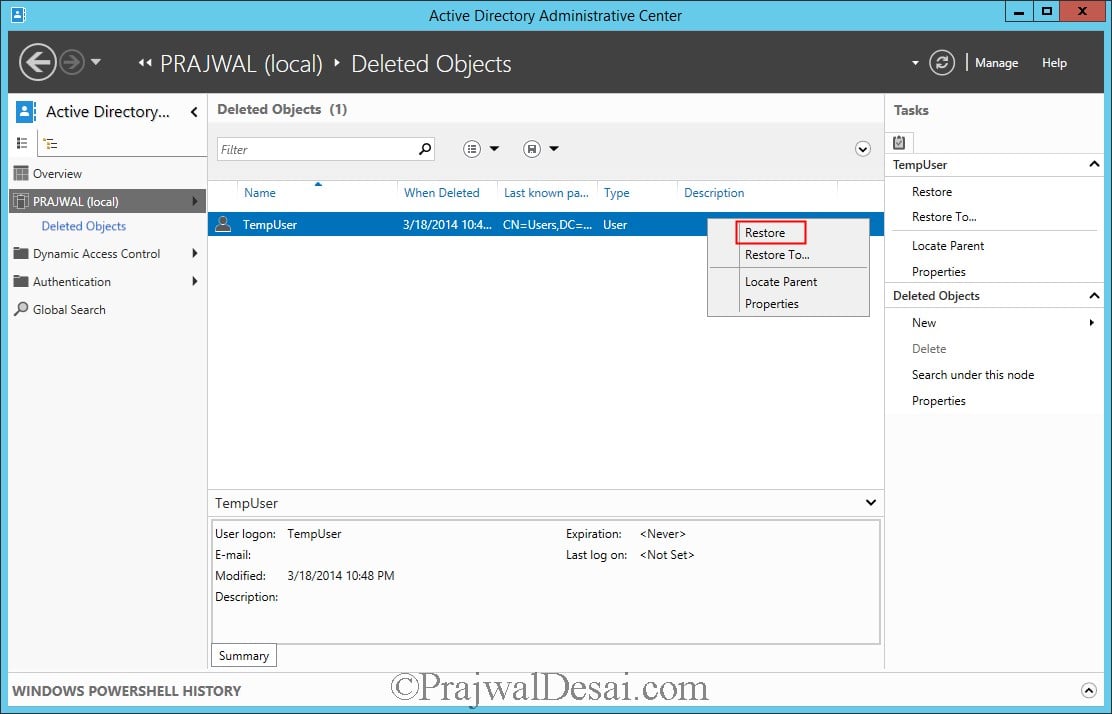This screenshot has width=1112, height=714.
Task: Select the Authentication node
Action: pyautogui.click(x=72, y=281)
